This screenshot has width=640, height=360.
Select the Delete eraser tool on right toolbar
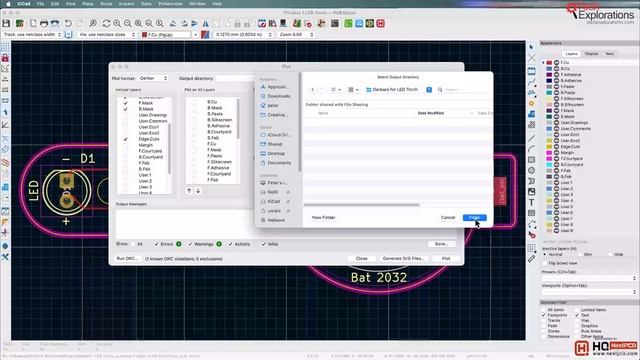click(x=531, y=235)
